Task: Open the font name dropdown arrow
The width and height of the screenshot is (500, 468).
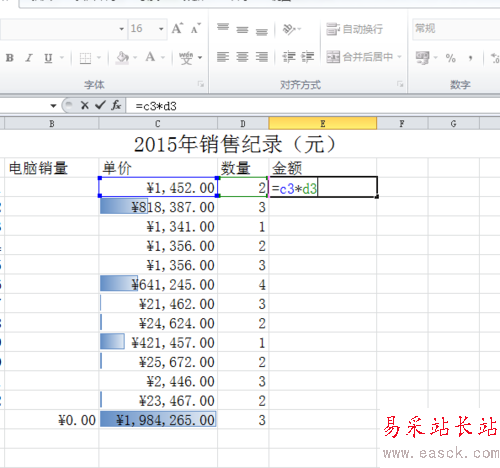Action: [122, 29]
